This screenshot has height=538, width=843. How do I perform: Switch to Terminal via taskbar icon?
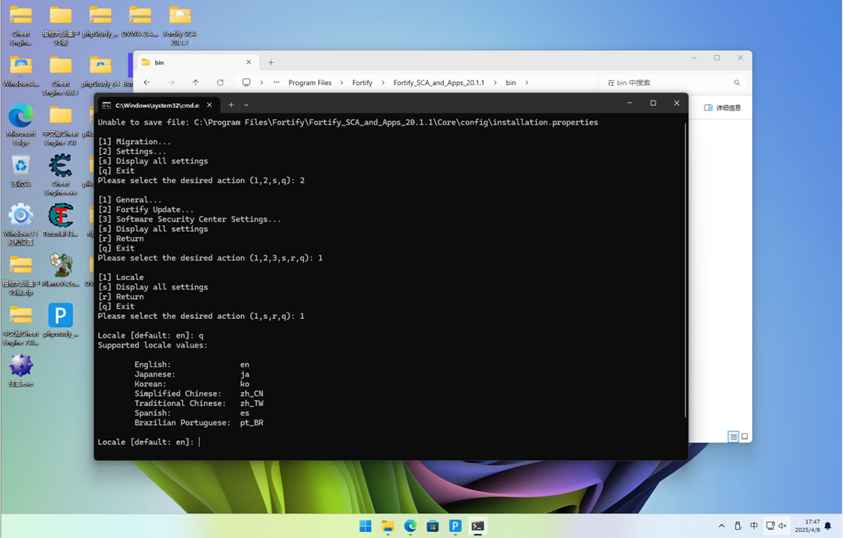click(x=478, y=526)
